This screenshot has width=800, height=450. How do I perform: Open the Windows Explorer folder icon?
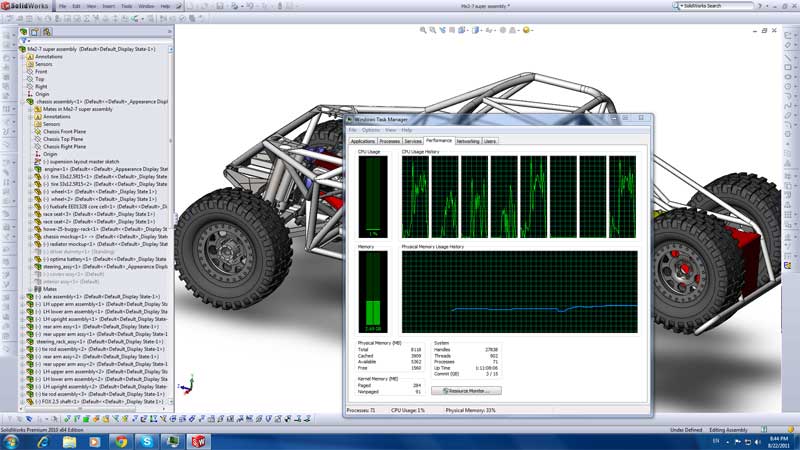point(70,440)
